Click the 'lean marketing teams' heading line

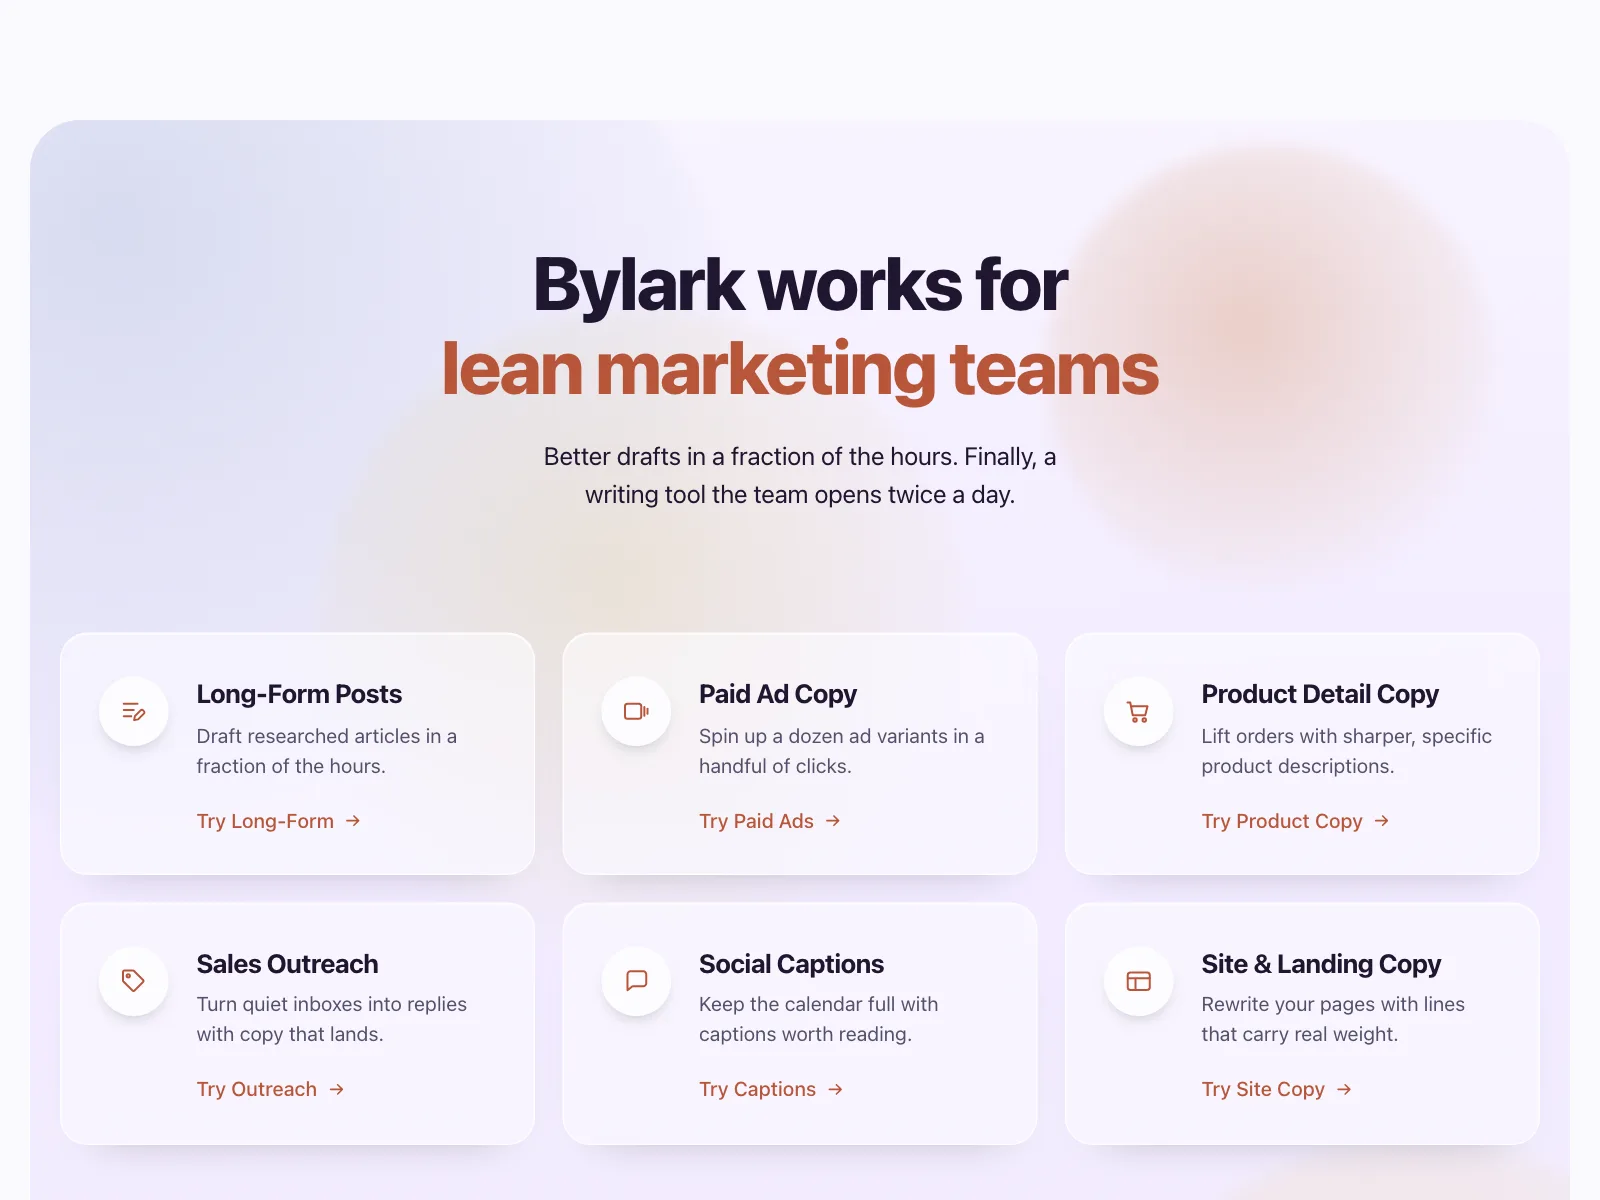coord(800,369)
